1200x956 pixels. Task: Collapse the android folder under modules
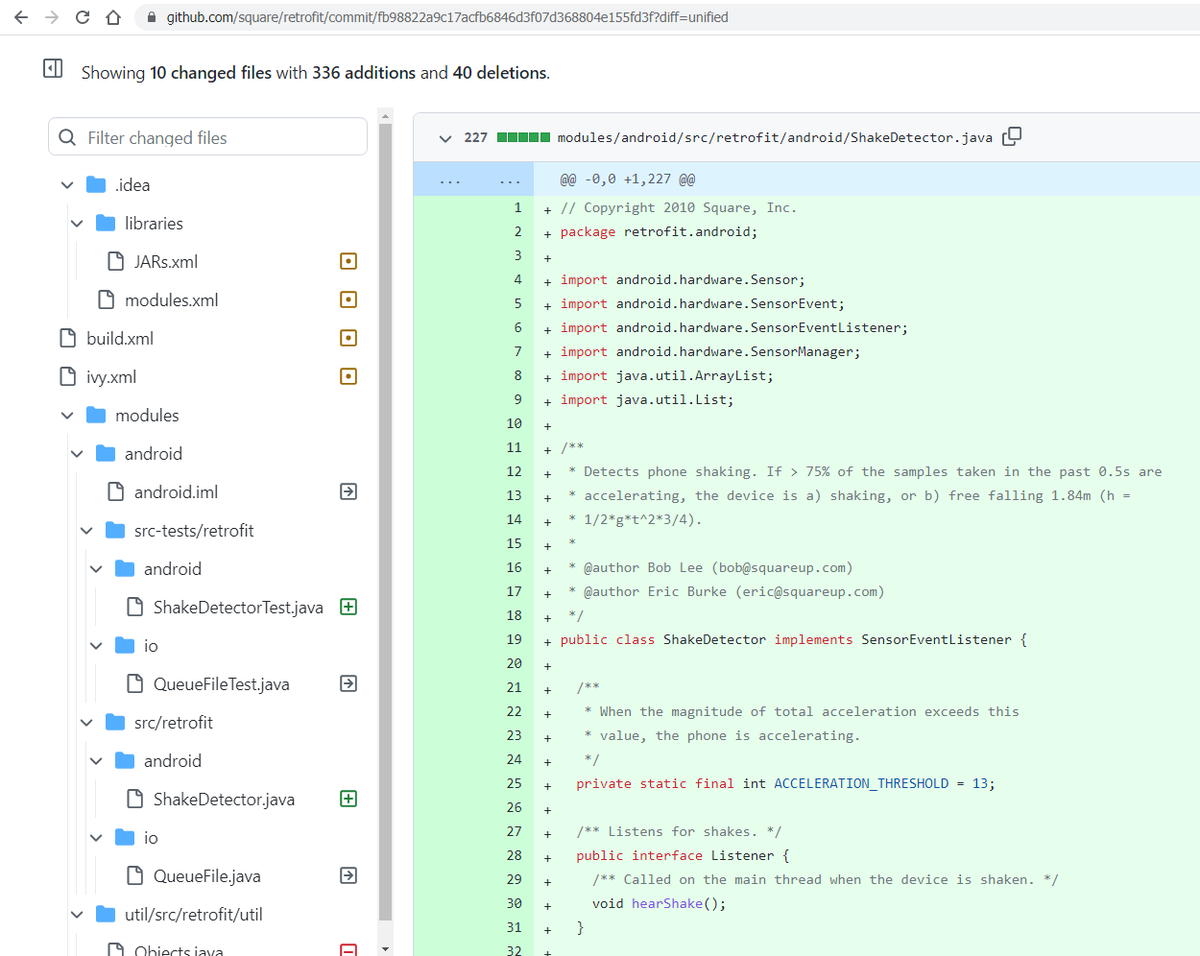coord(77,453)
